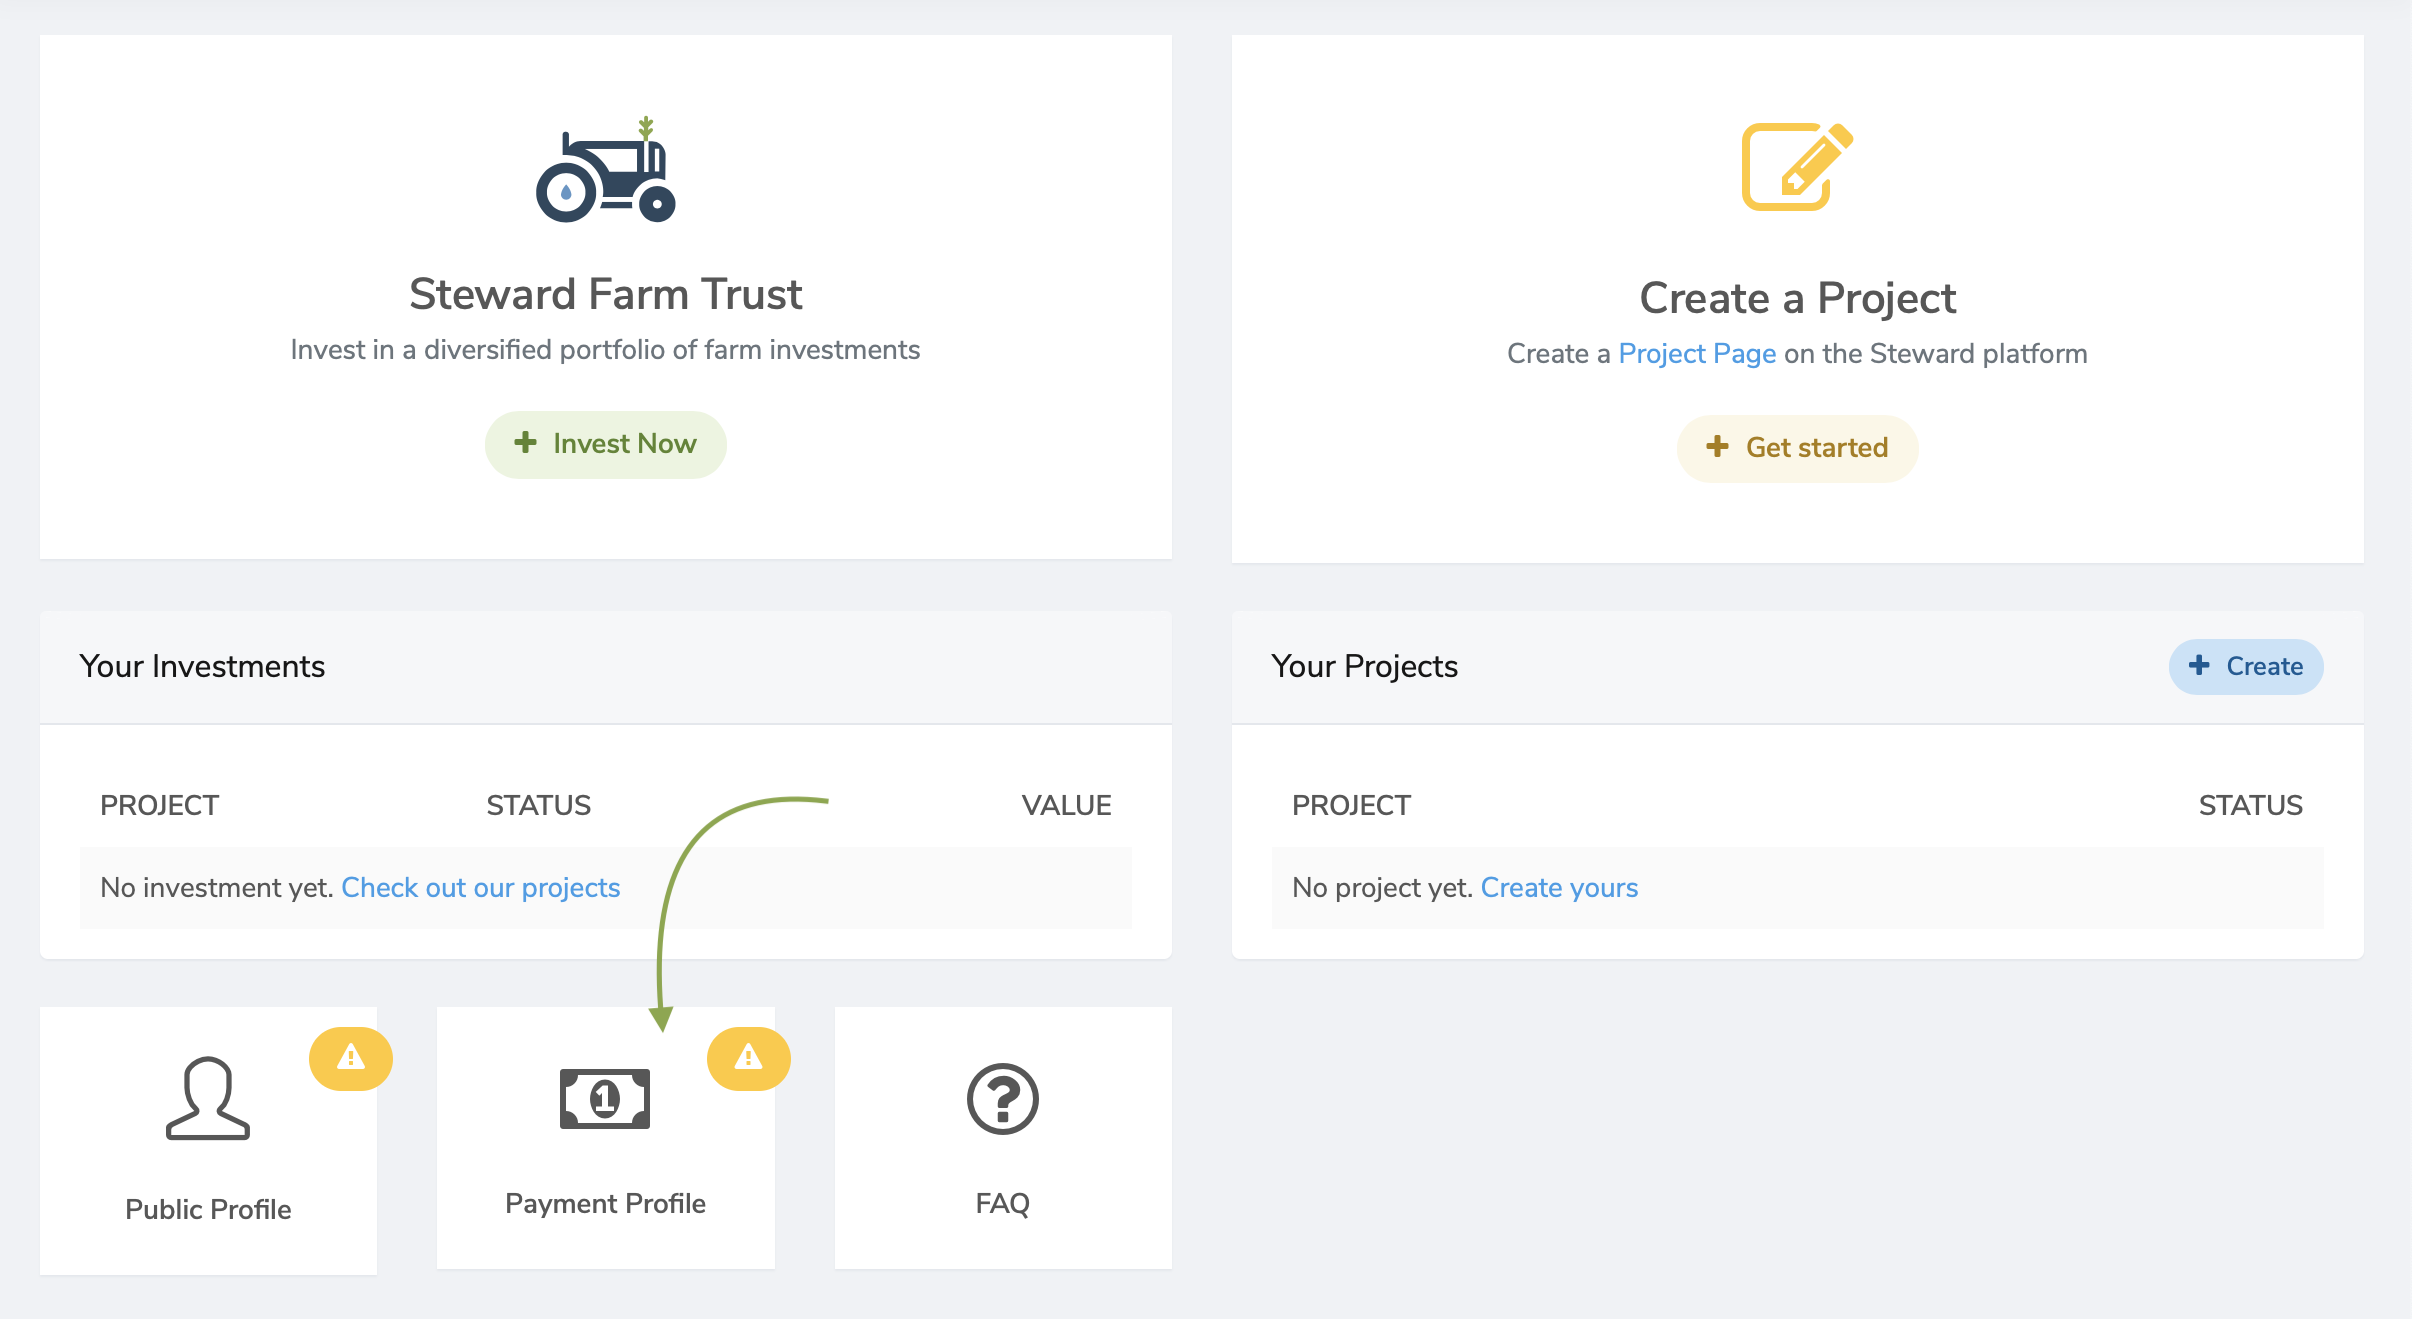Click the STATUS column header in Your Projects
The height and width of the screenshot is (1319, 2412).
2250,805
